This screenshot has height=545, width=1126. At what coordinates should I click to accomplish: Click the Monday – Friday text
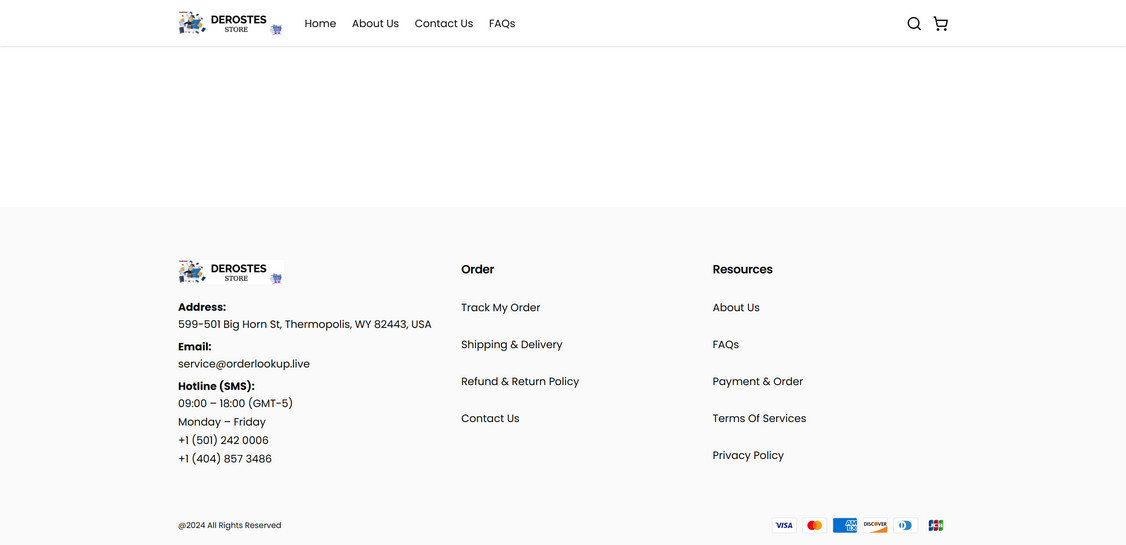(x=222, y=422)
